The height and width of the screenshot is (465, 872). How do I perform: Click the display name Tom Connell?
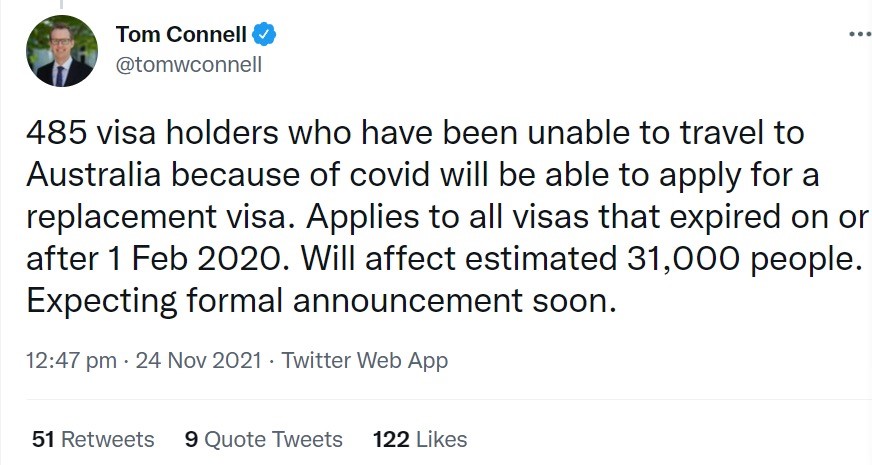pos(181,36)
